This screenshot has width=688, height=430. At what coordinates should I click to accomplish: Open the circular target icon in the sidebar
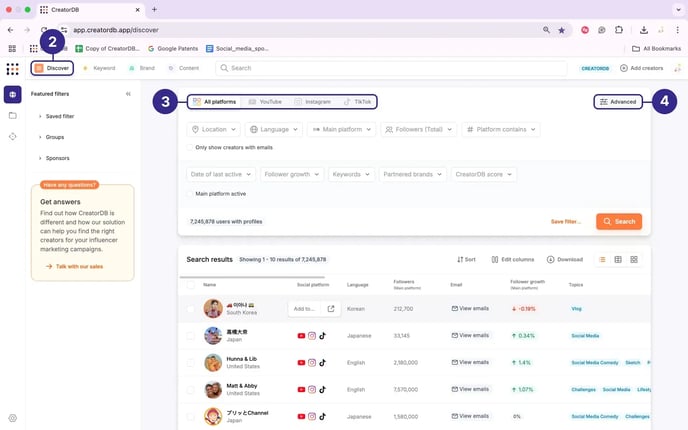[13, 136]
